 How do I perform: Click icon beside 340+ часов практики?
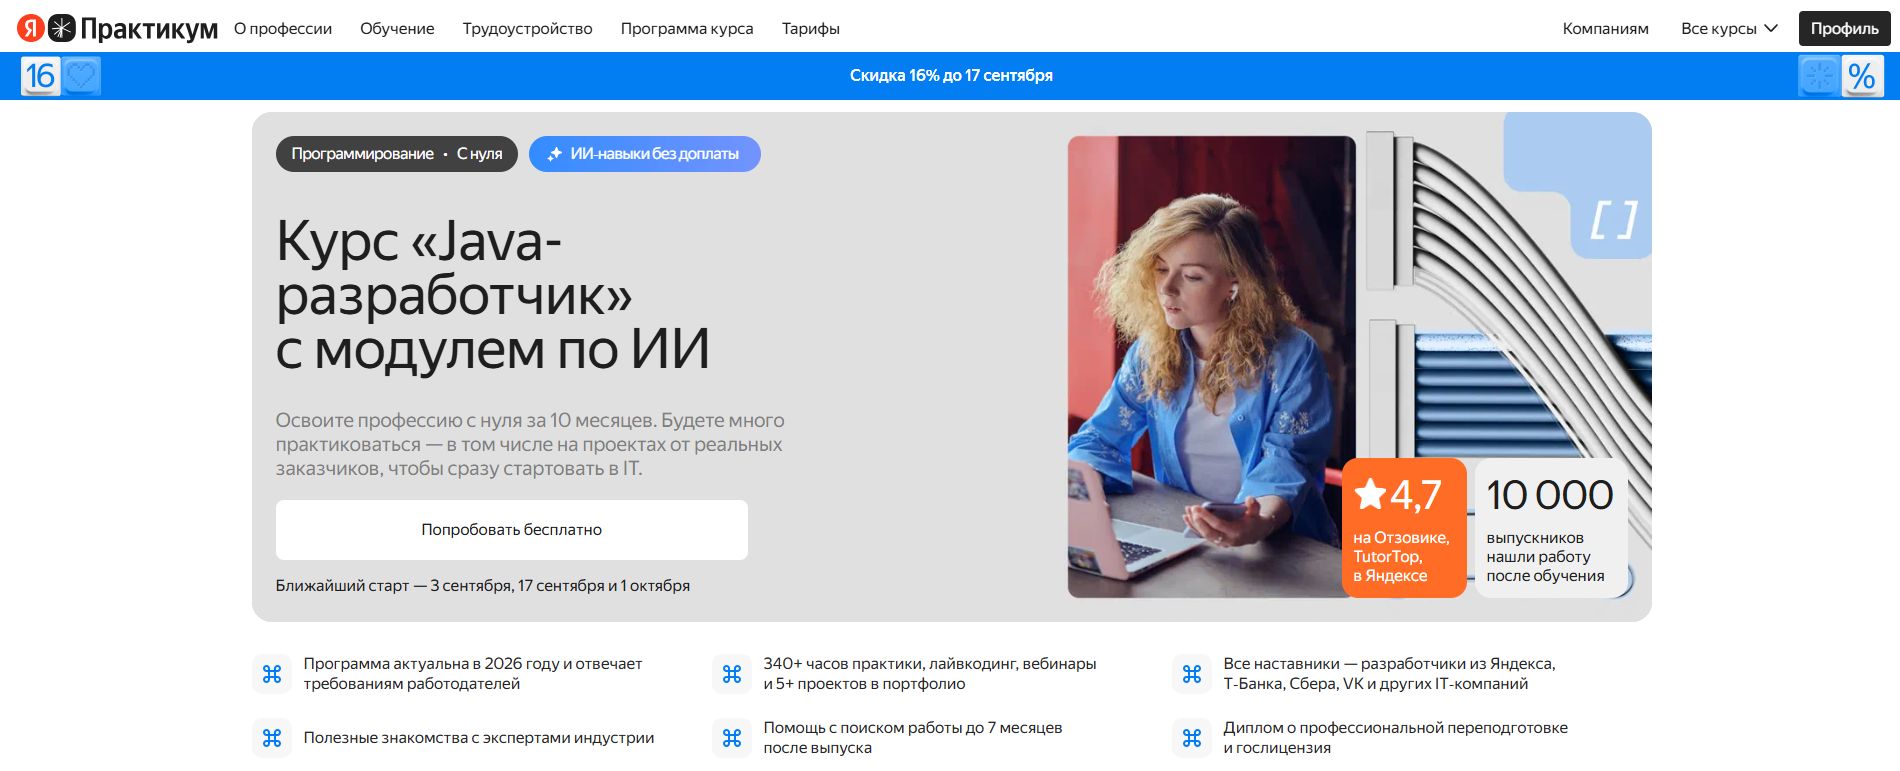tap(732, 674)
